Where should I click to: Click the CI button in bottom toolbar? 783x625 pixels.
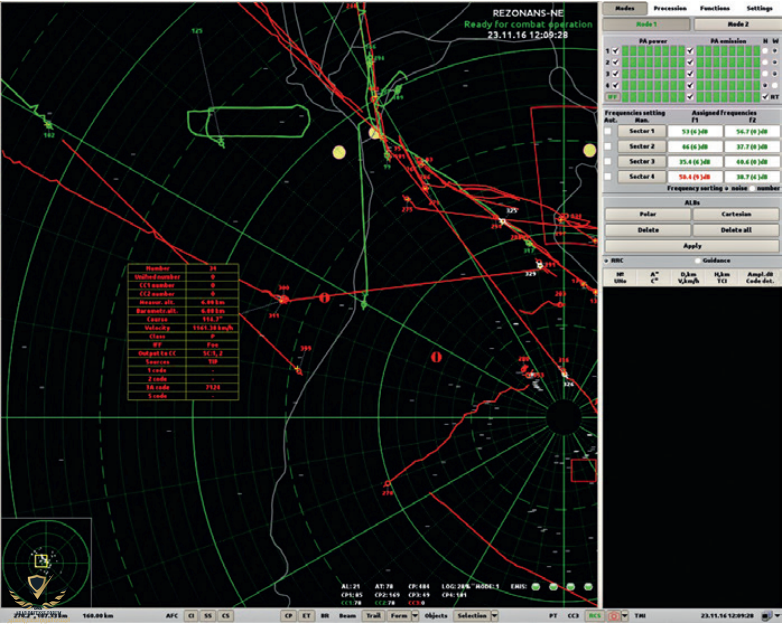191,616
